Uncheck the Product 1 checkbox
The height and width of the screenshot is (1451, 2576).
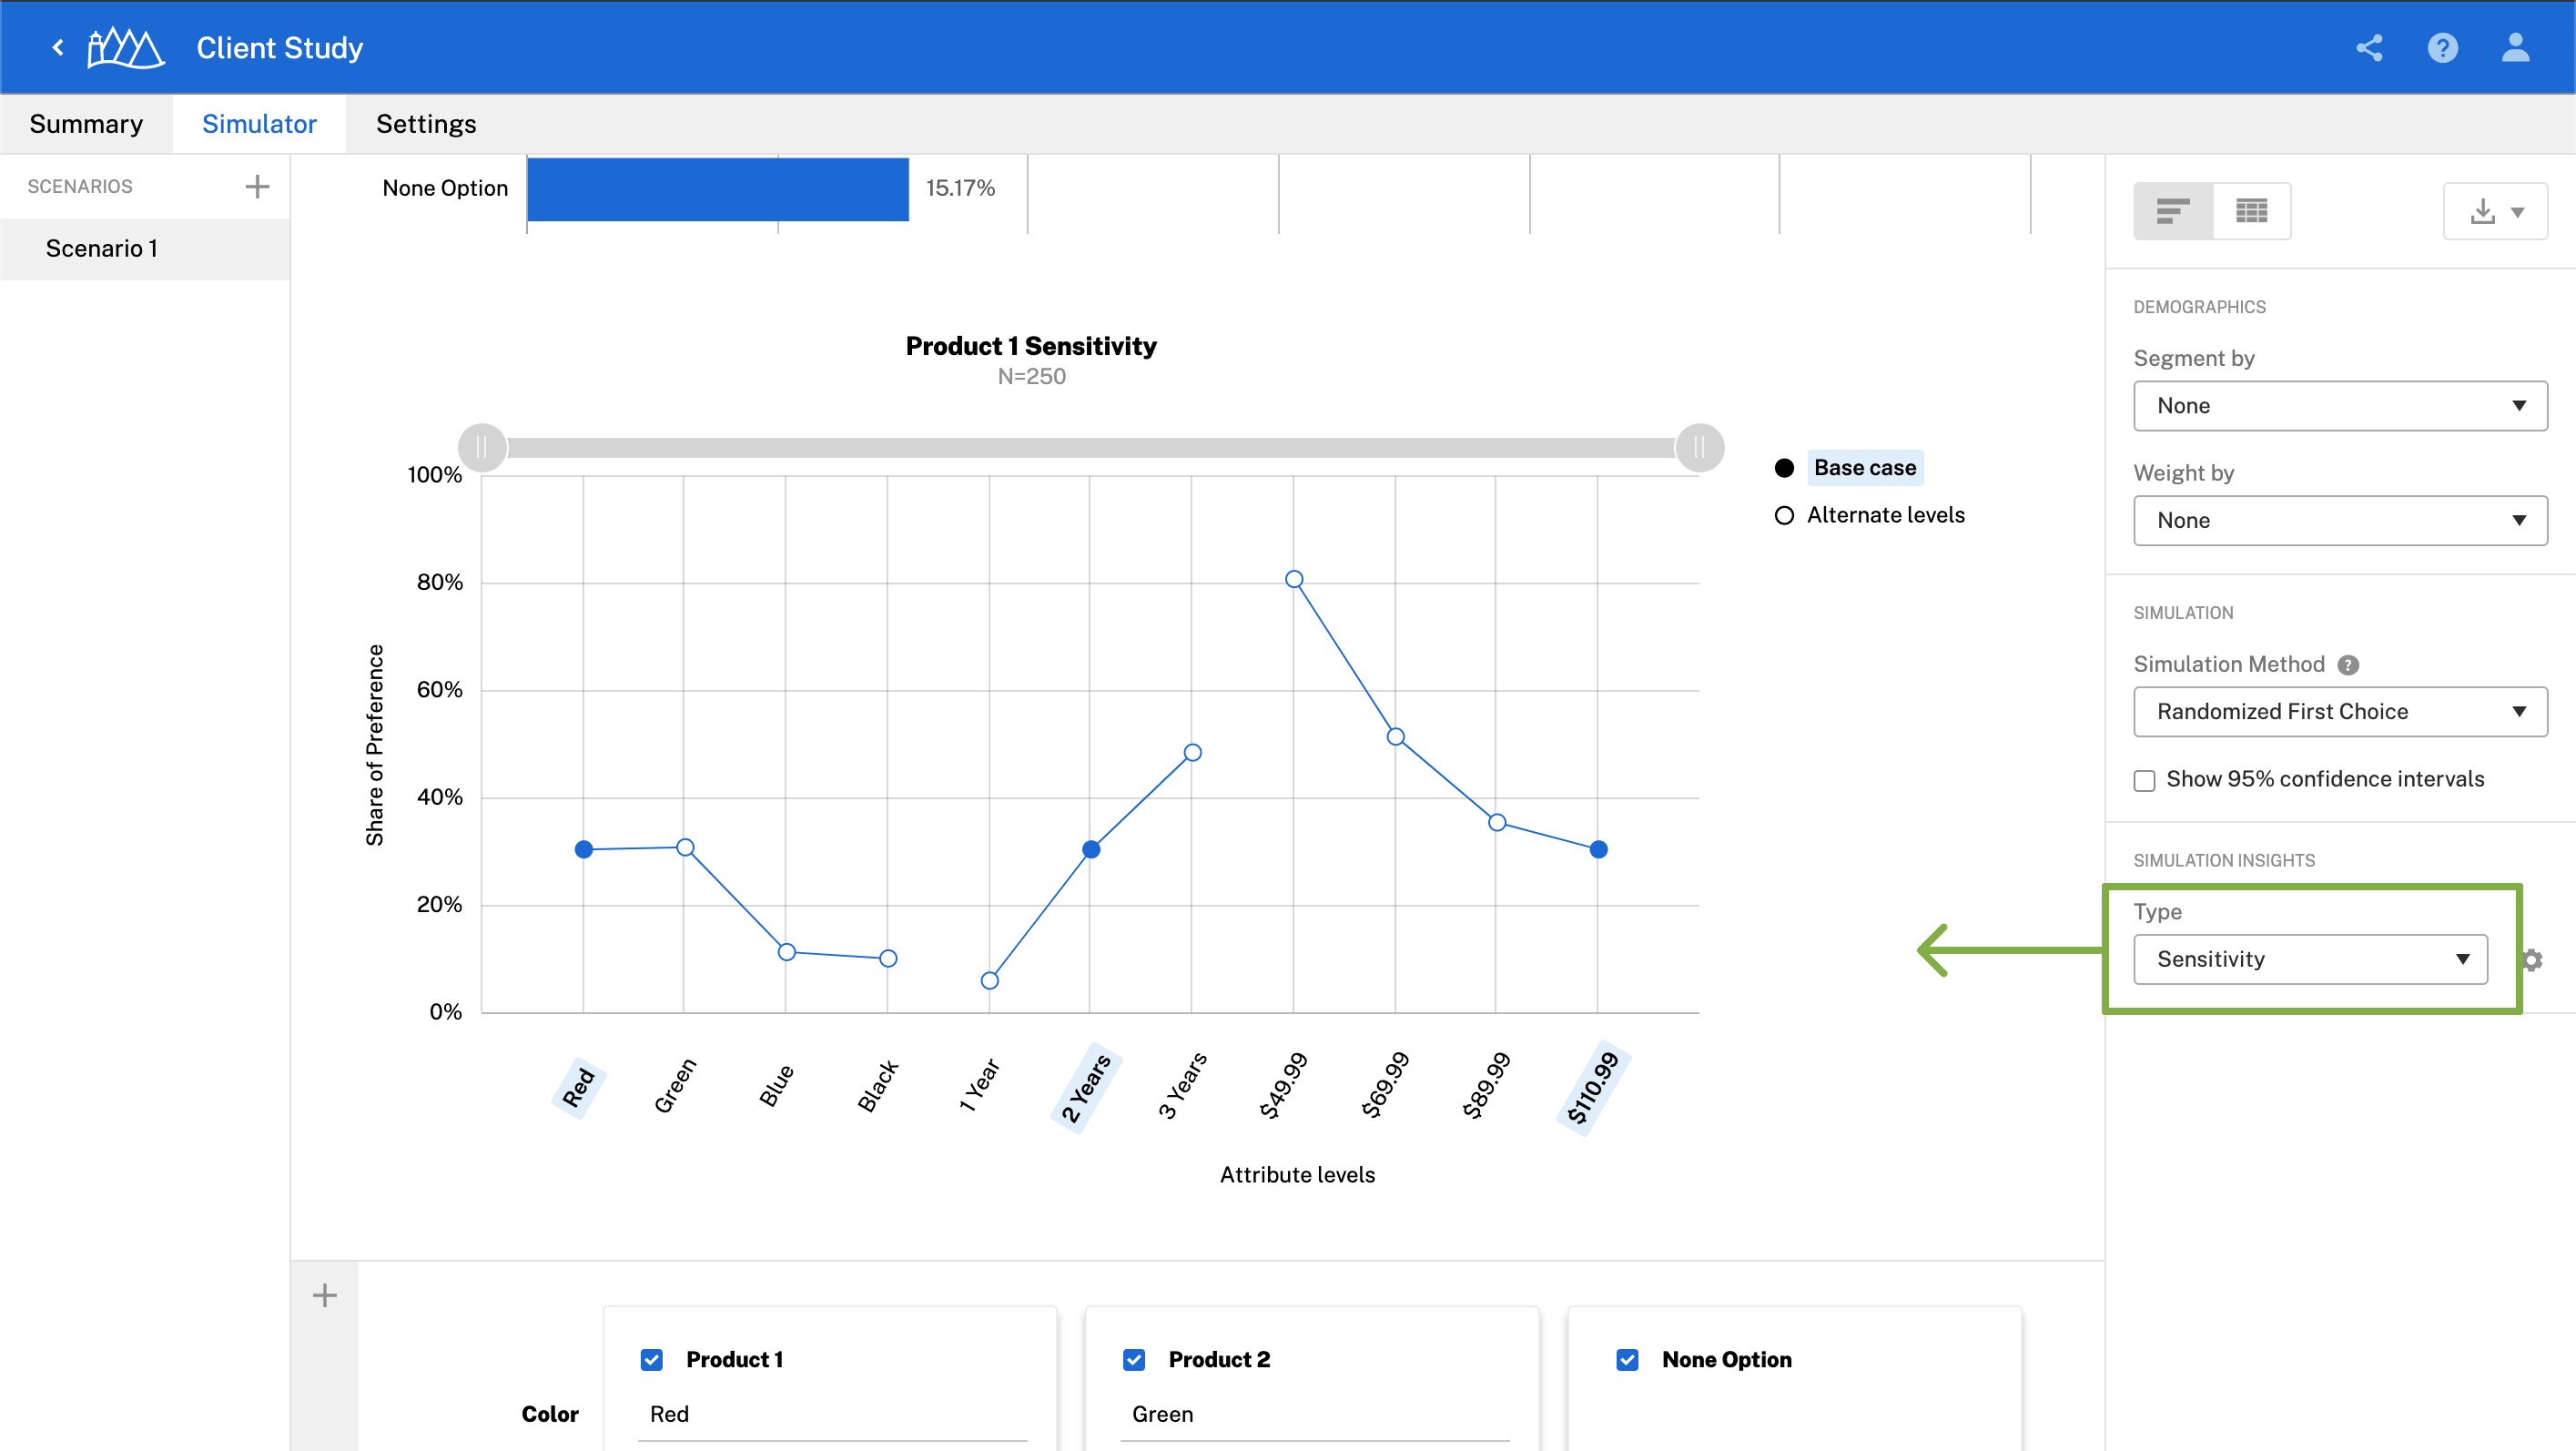tap(652, 1360)
